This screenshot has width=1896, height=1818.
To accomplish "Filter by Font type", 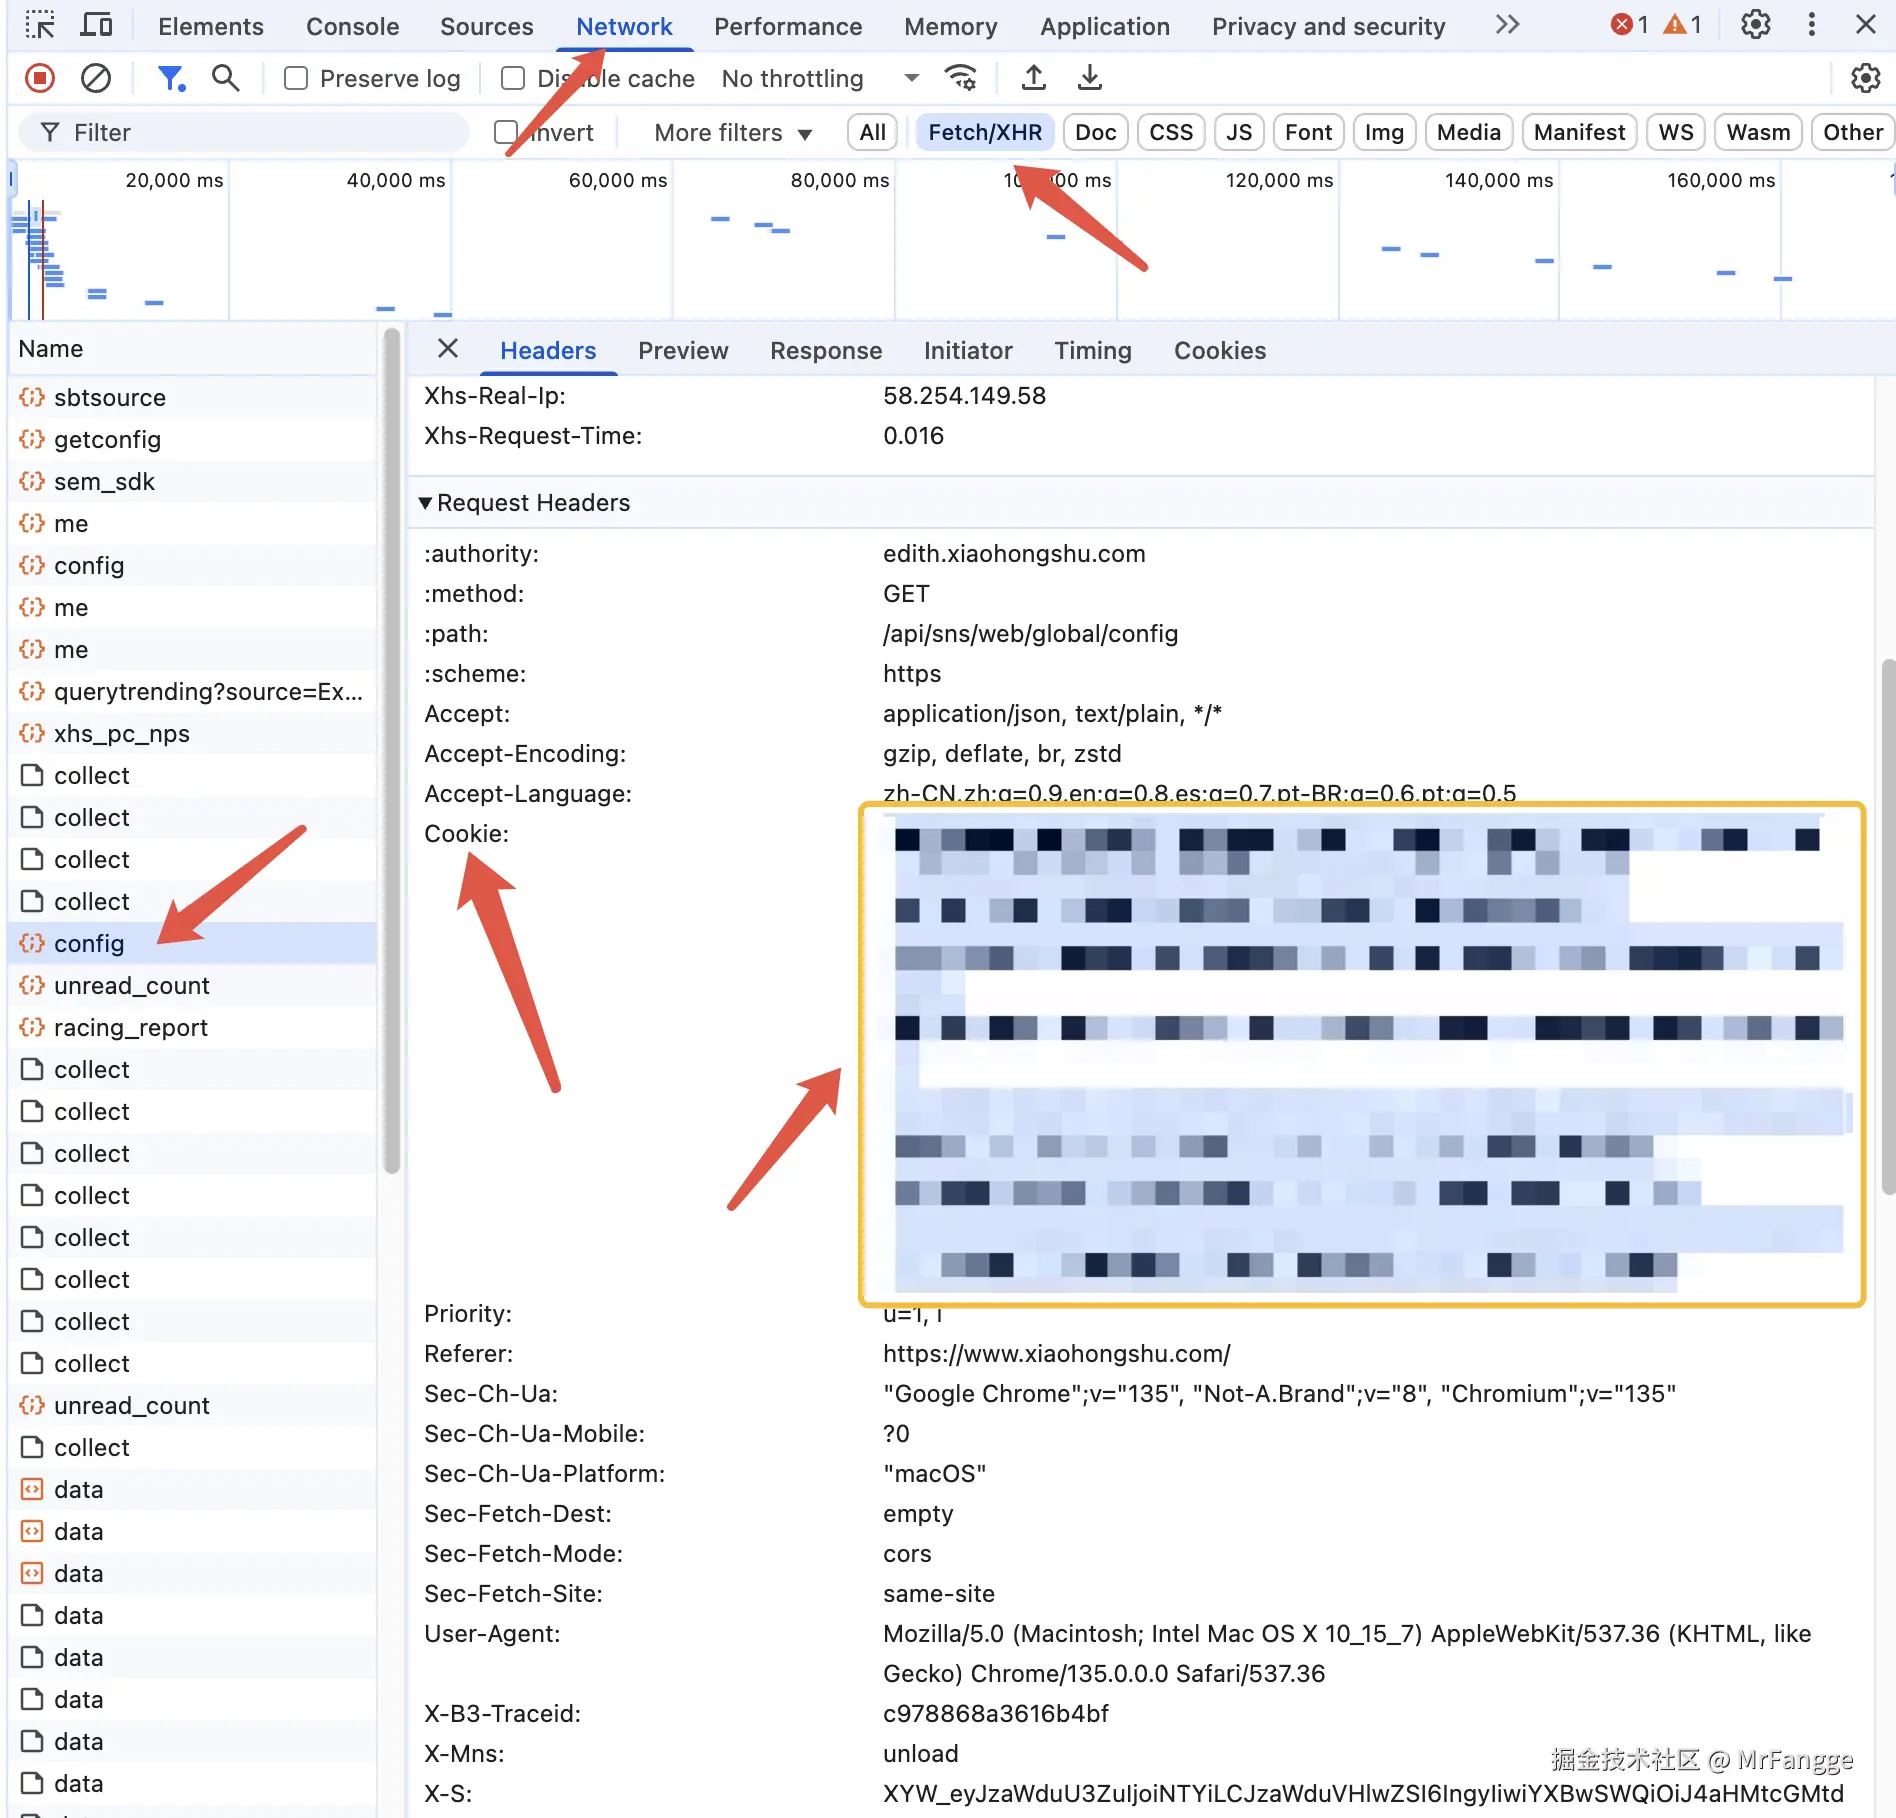I will (1308, 132).
